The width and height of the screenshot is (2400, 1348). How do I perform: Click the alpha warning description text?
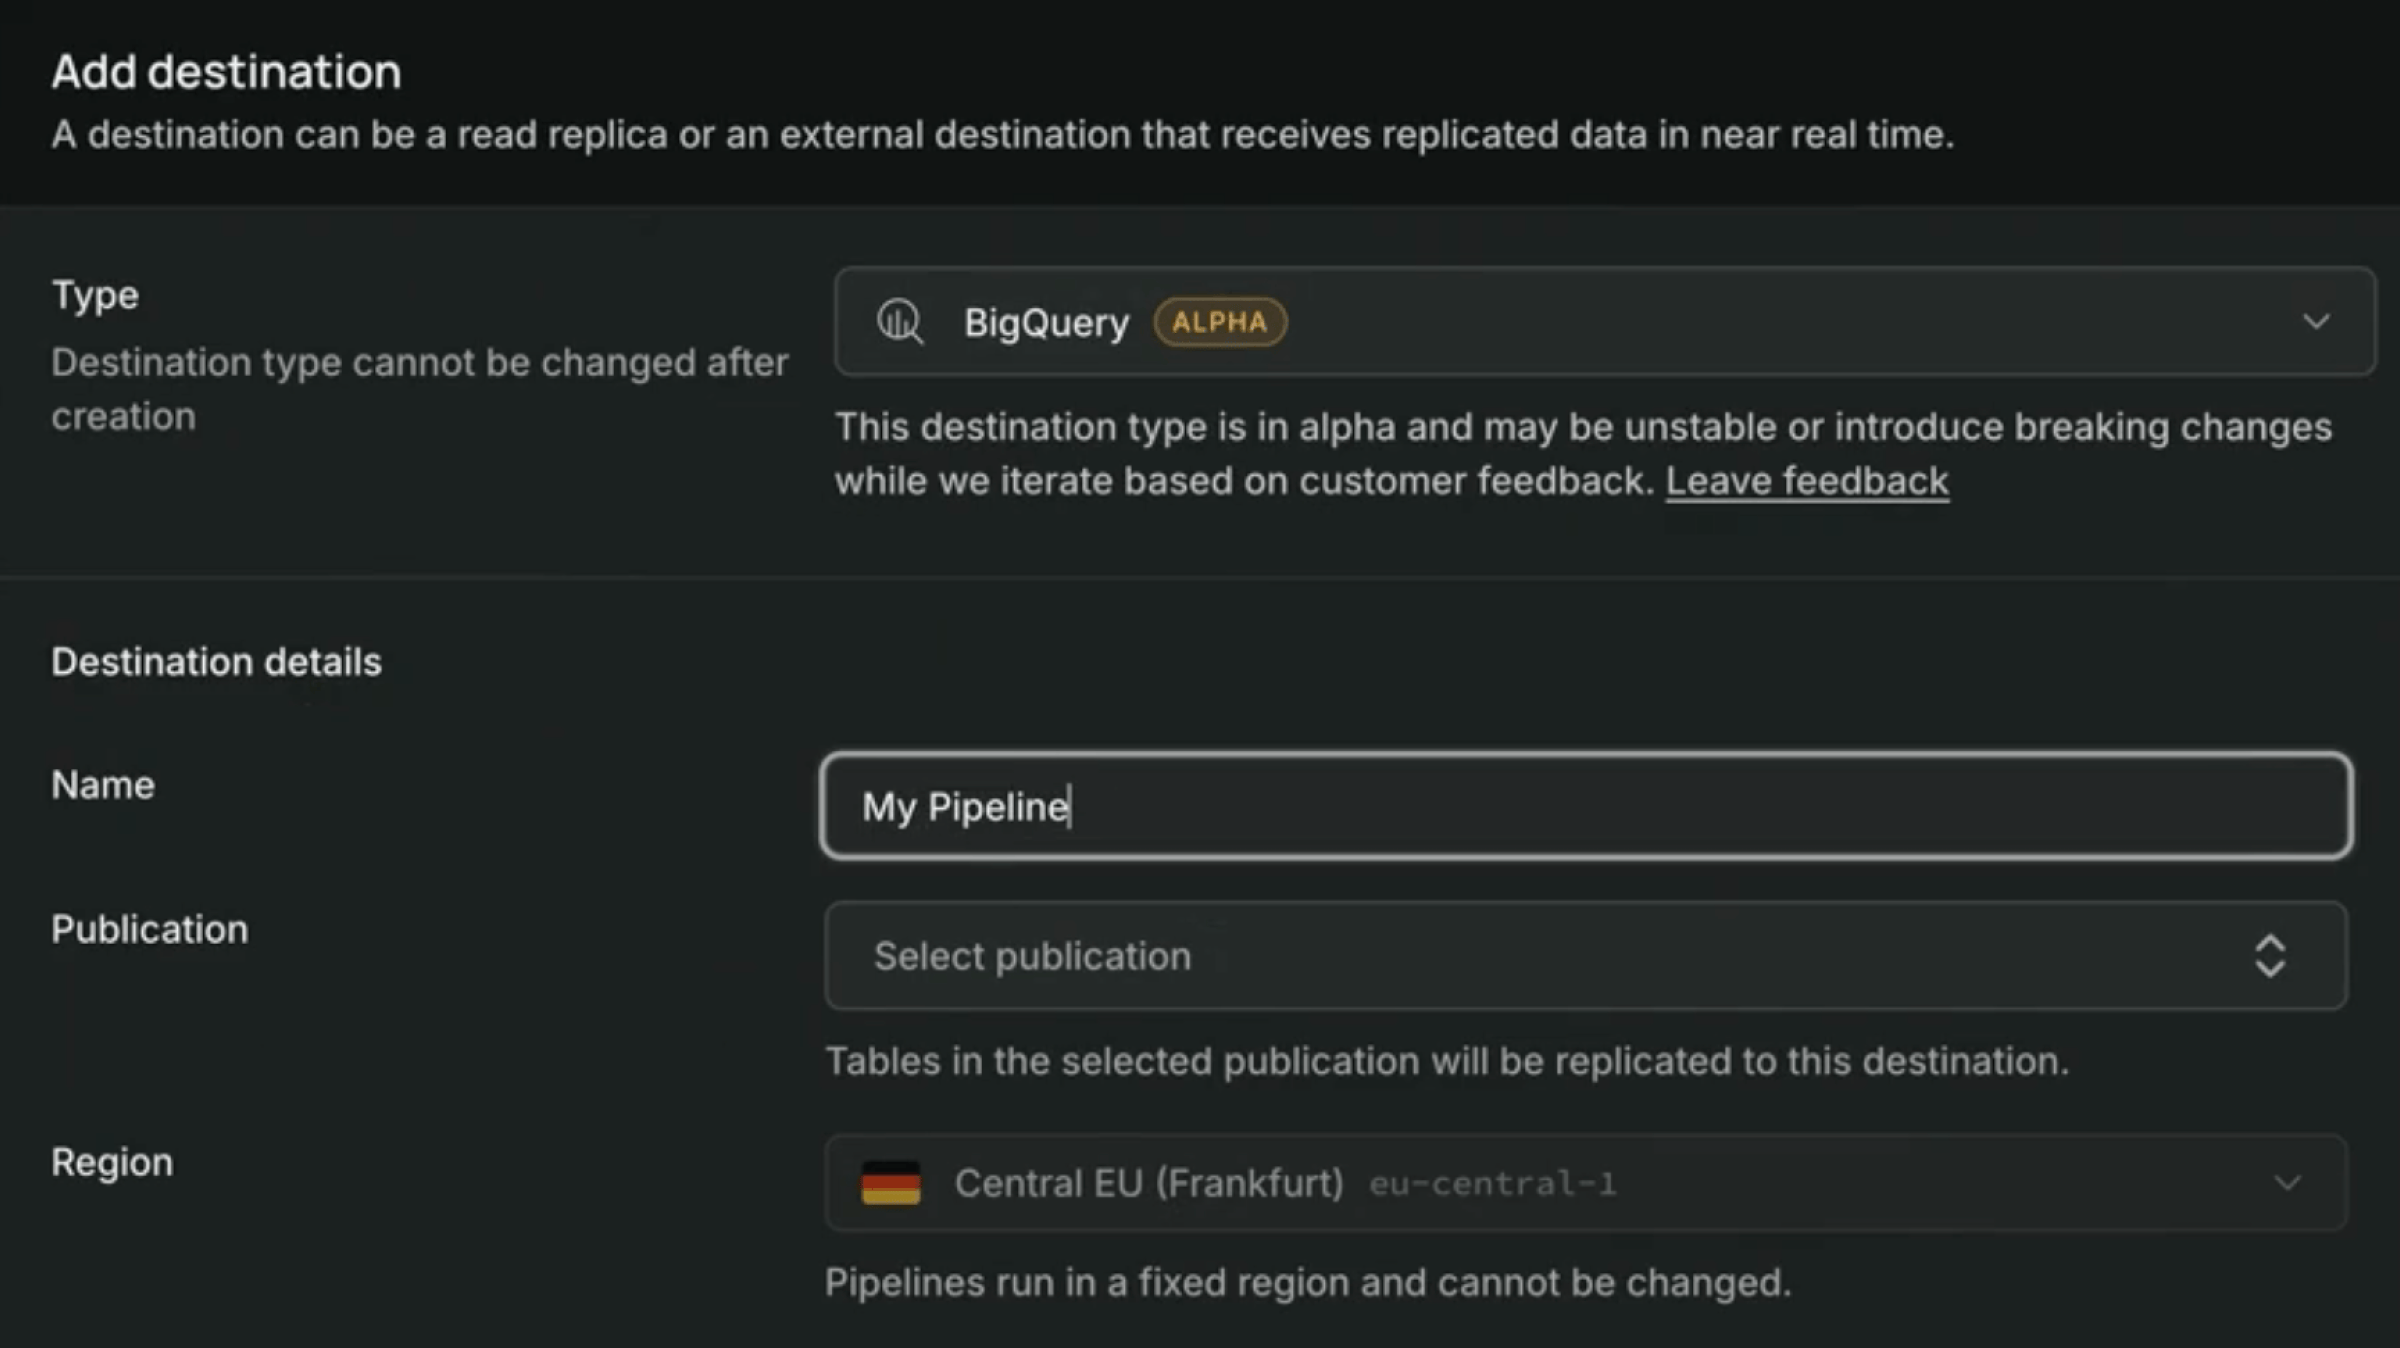pos(1584,454)
